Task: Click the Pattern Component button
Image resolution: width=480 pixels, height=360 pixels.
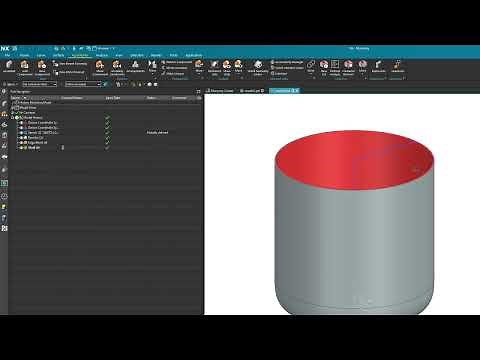Action: tap(177, 62)
